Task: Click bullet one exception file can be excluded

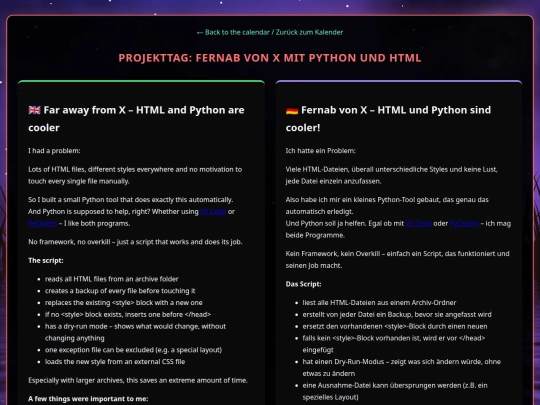Action: pyautogui.click(x=134, y=350)
